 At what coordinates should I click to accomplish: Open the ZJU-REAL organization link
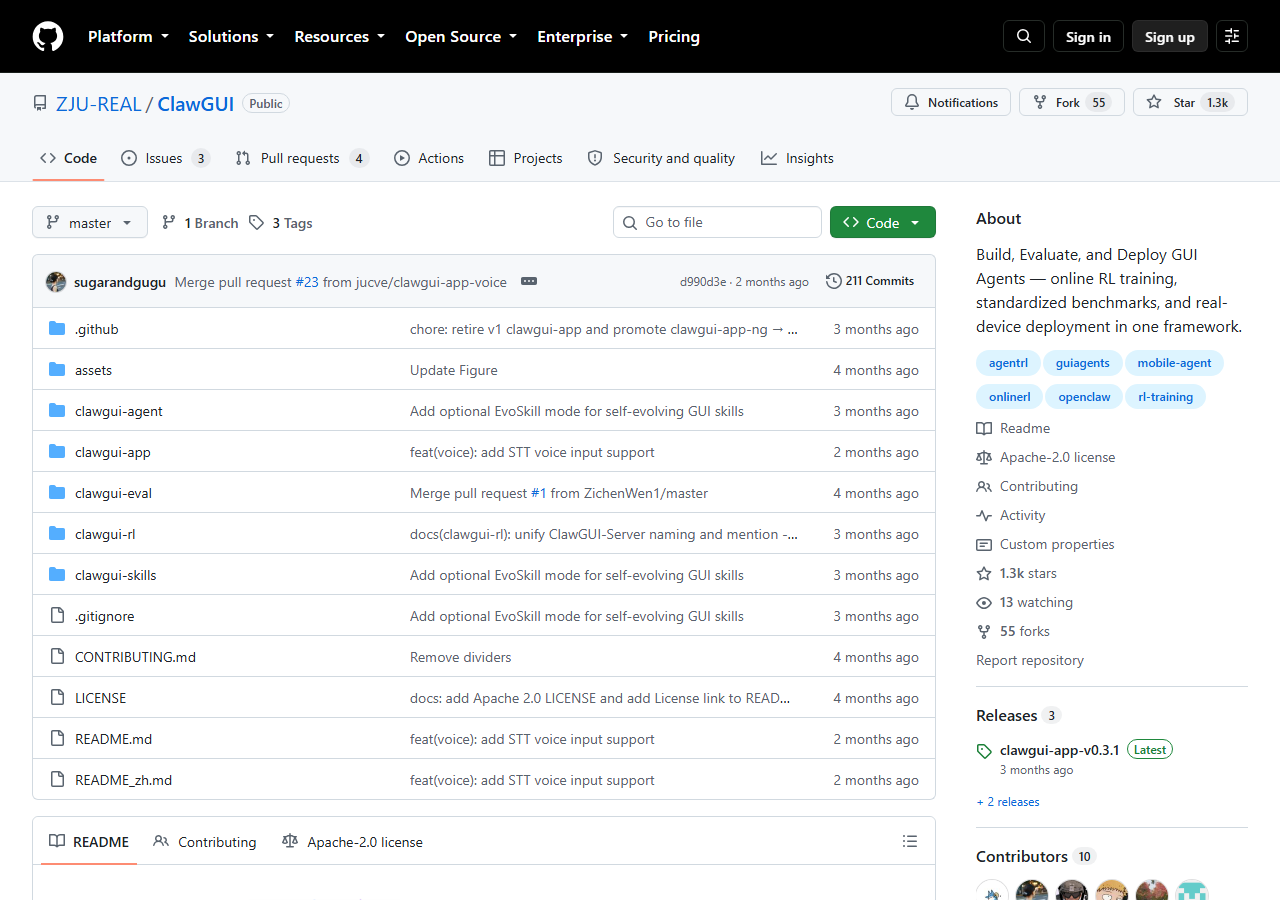99,103
